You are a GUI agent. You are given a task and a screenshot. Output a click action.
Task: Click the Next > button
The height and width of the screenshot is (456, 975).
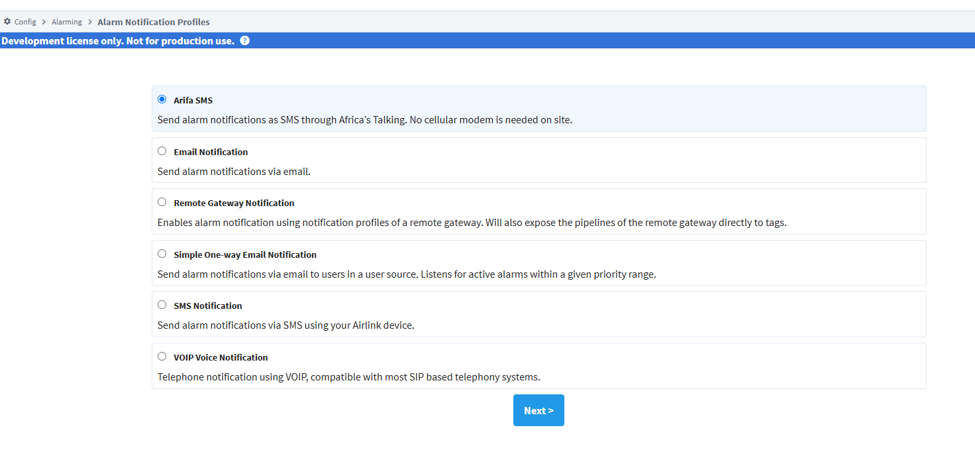point(538,411)
